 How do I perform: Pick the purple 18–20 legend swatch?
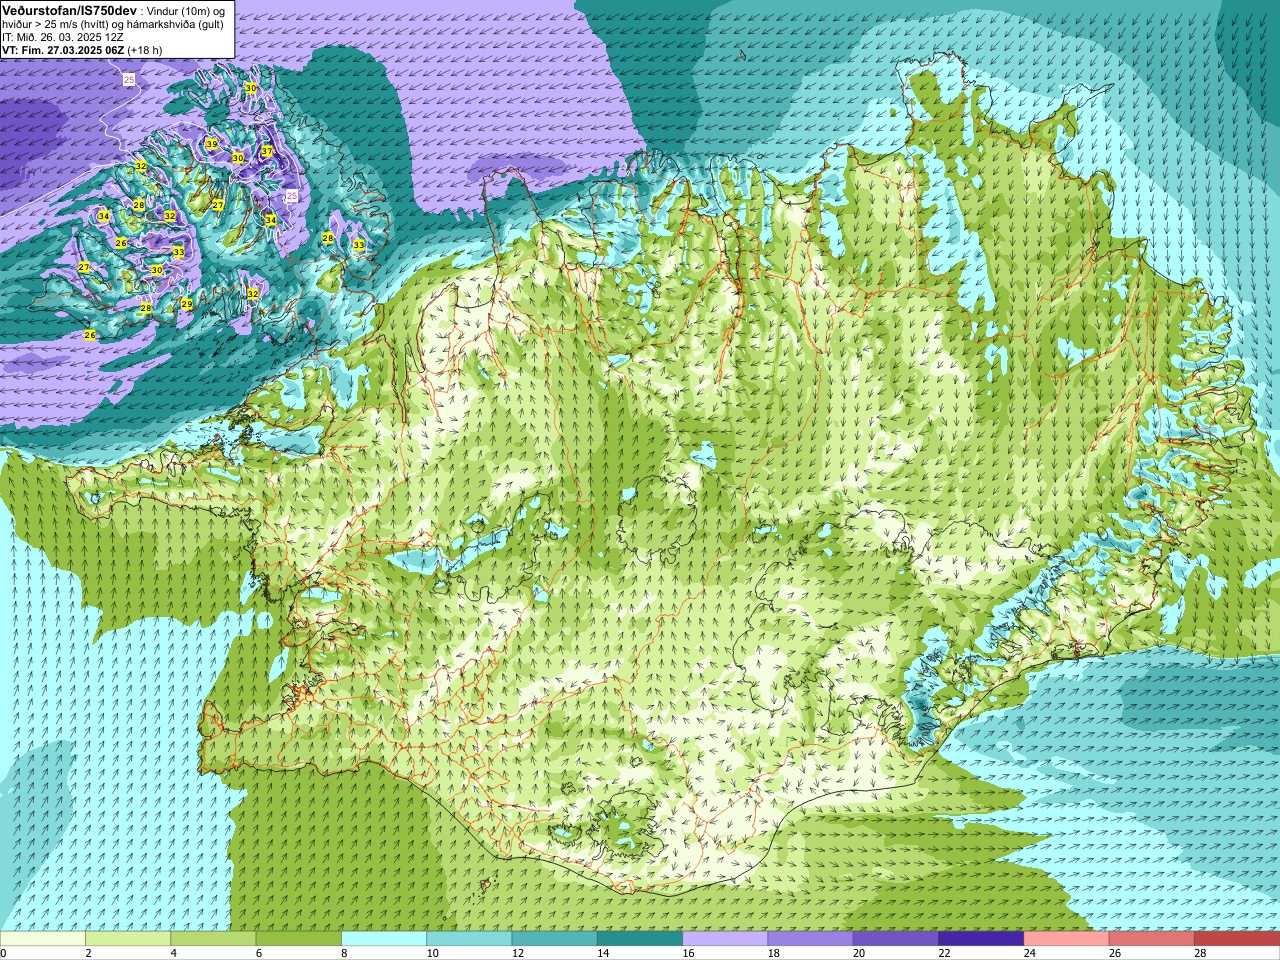tap(810, 939)
